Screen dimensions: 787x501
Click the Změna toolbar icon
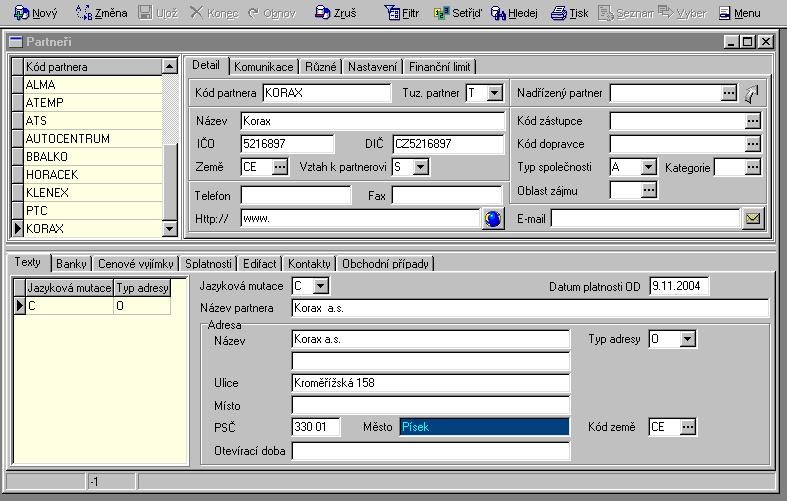coord(84,13)
